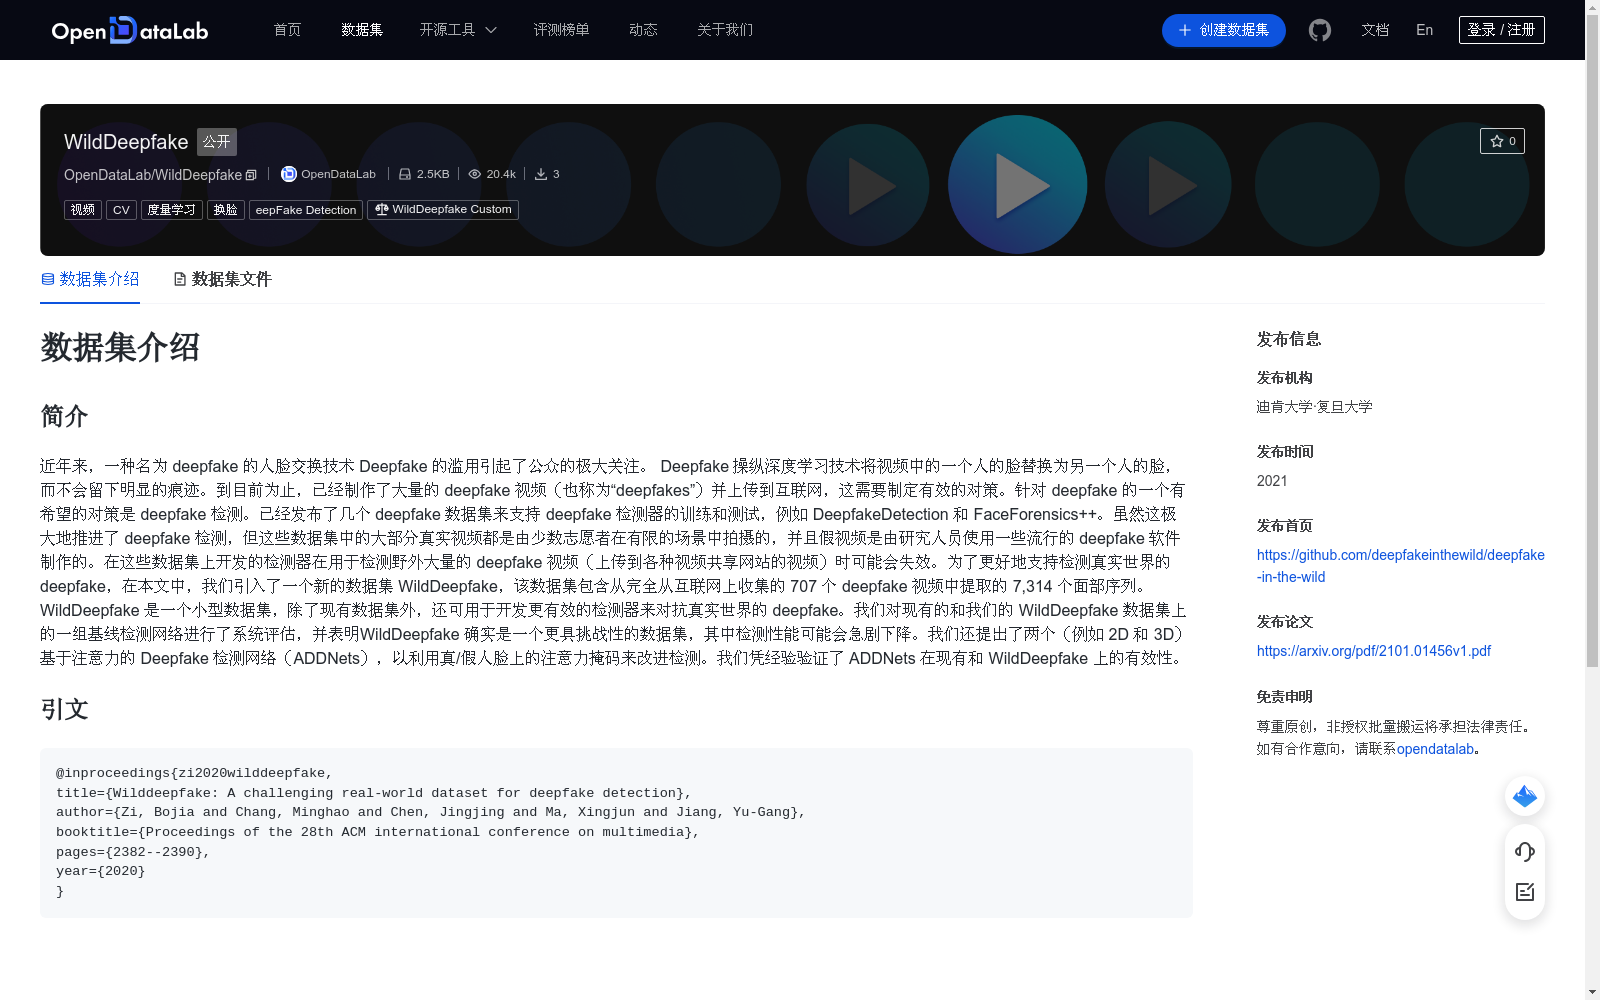Go to 首页 in the navigation
Image resolution: width=1600 pixels, height=1000 pixels.
(288, 30)
